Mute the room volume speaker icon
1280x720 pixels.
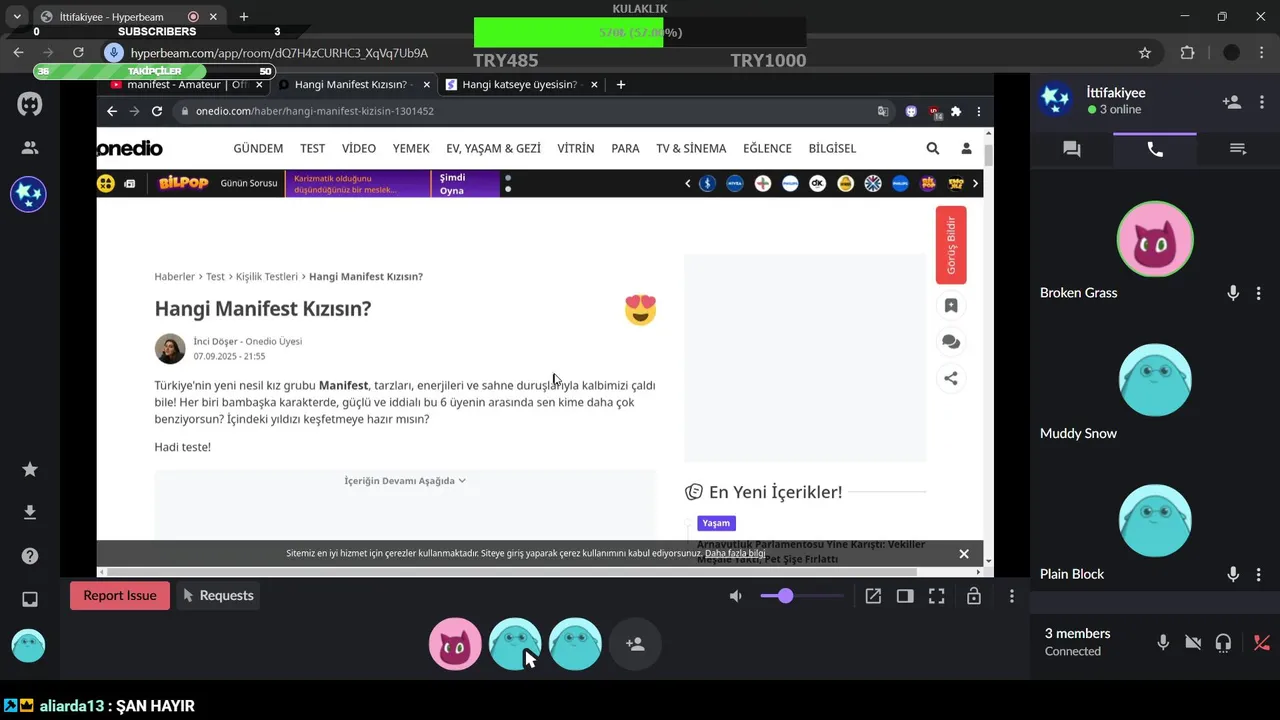click(x=736, y=596)
